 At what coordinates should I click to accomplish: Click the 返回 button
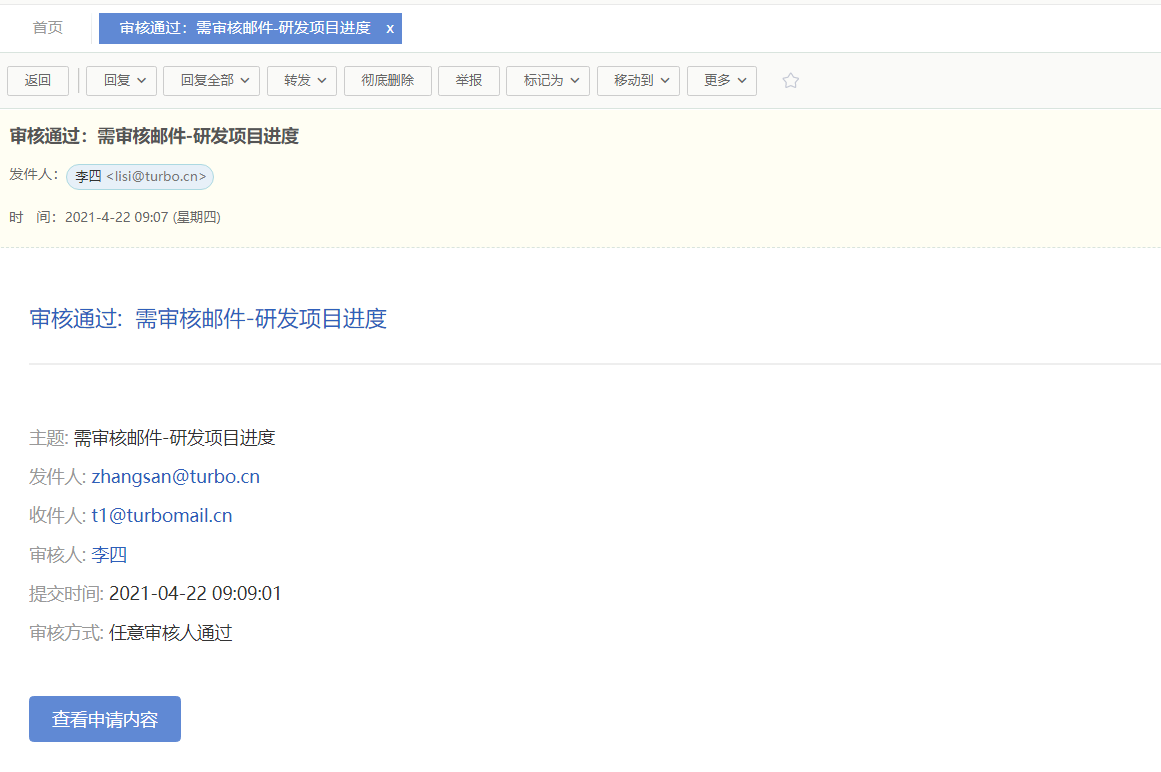point(38,81)
